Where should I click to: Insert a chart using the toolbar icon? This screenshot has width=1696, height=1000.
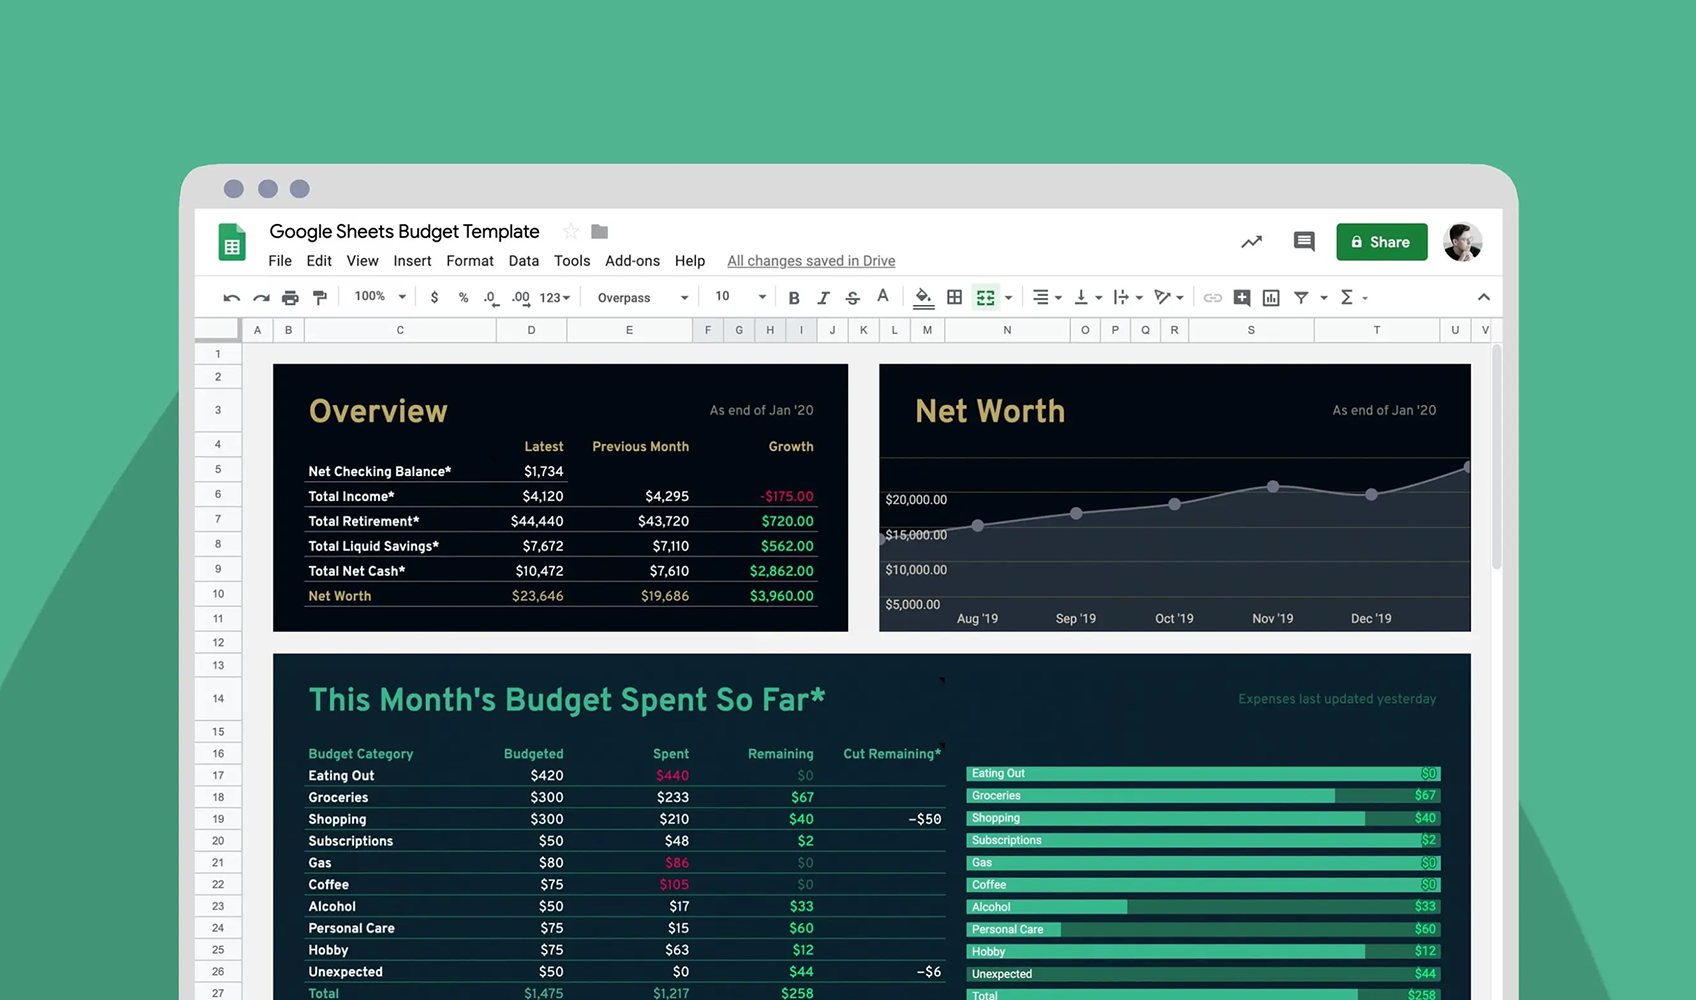[1271, 297]
